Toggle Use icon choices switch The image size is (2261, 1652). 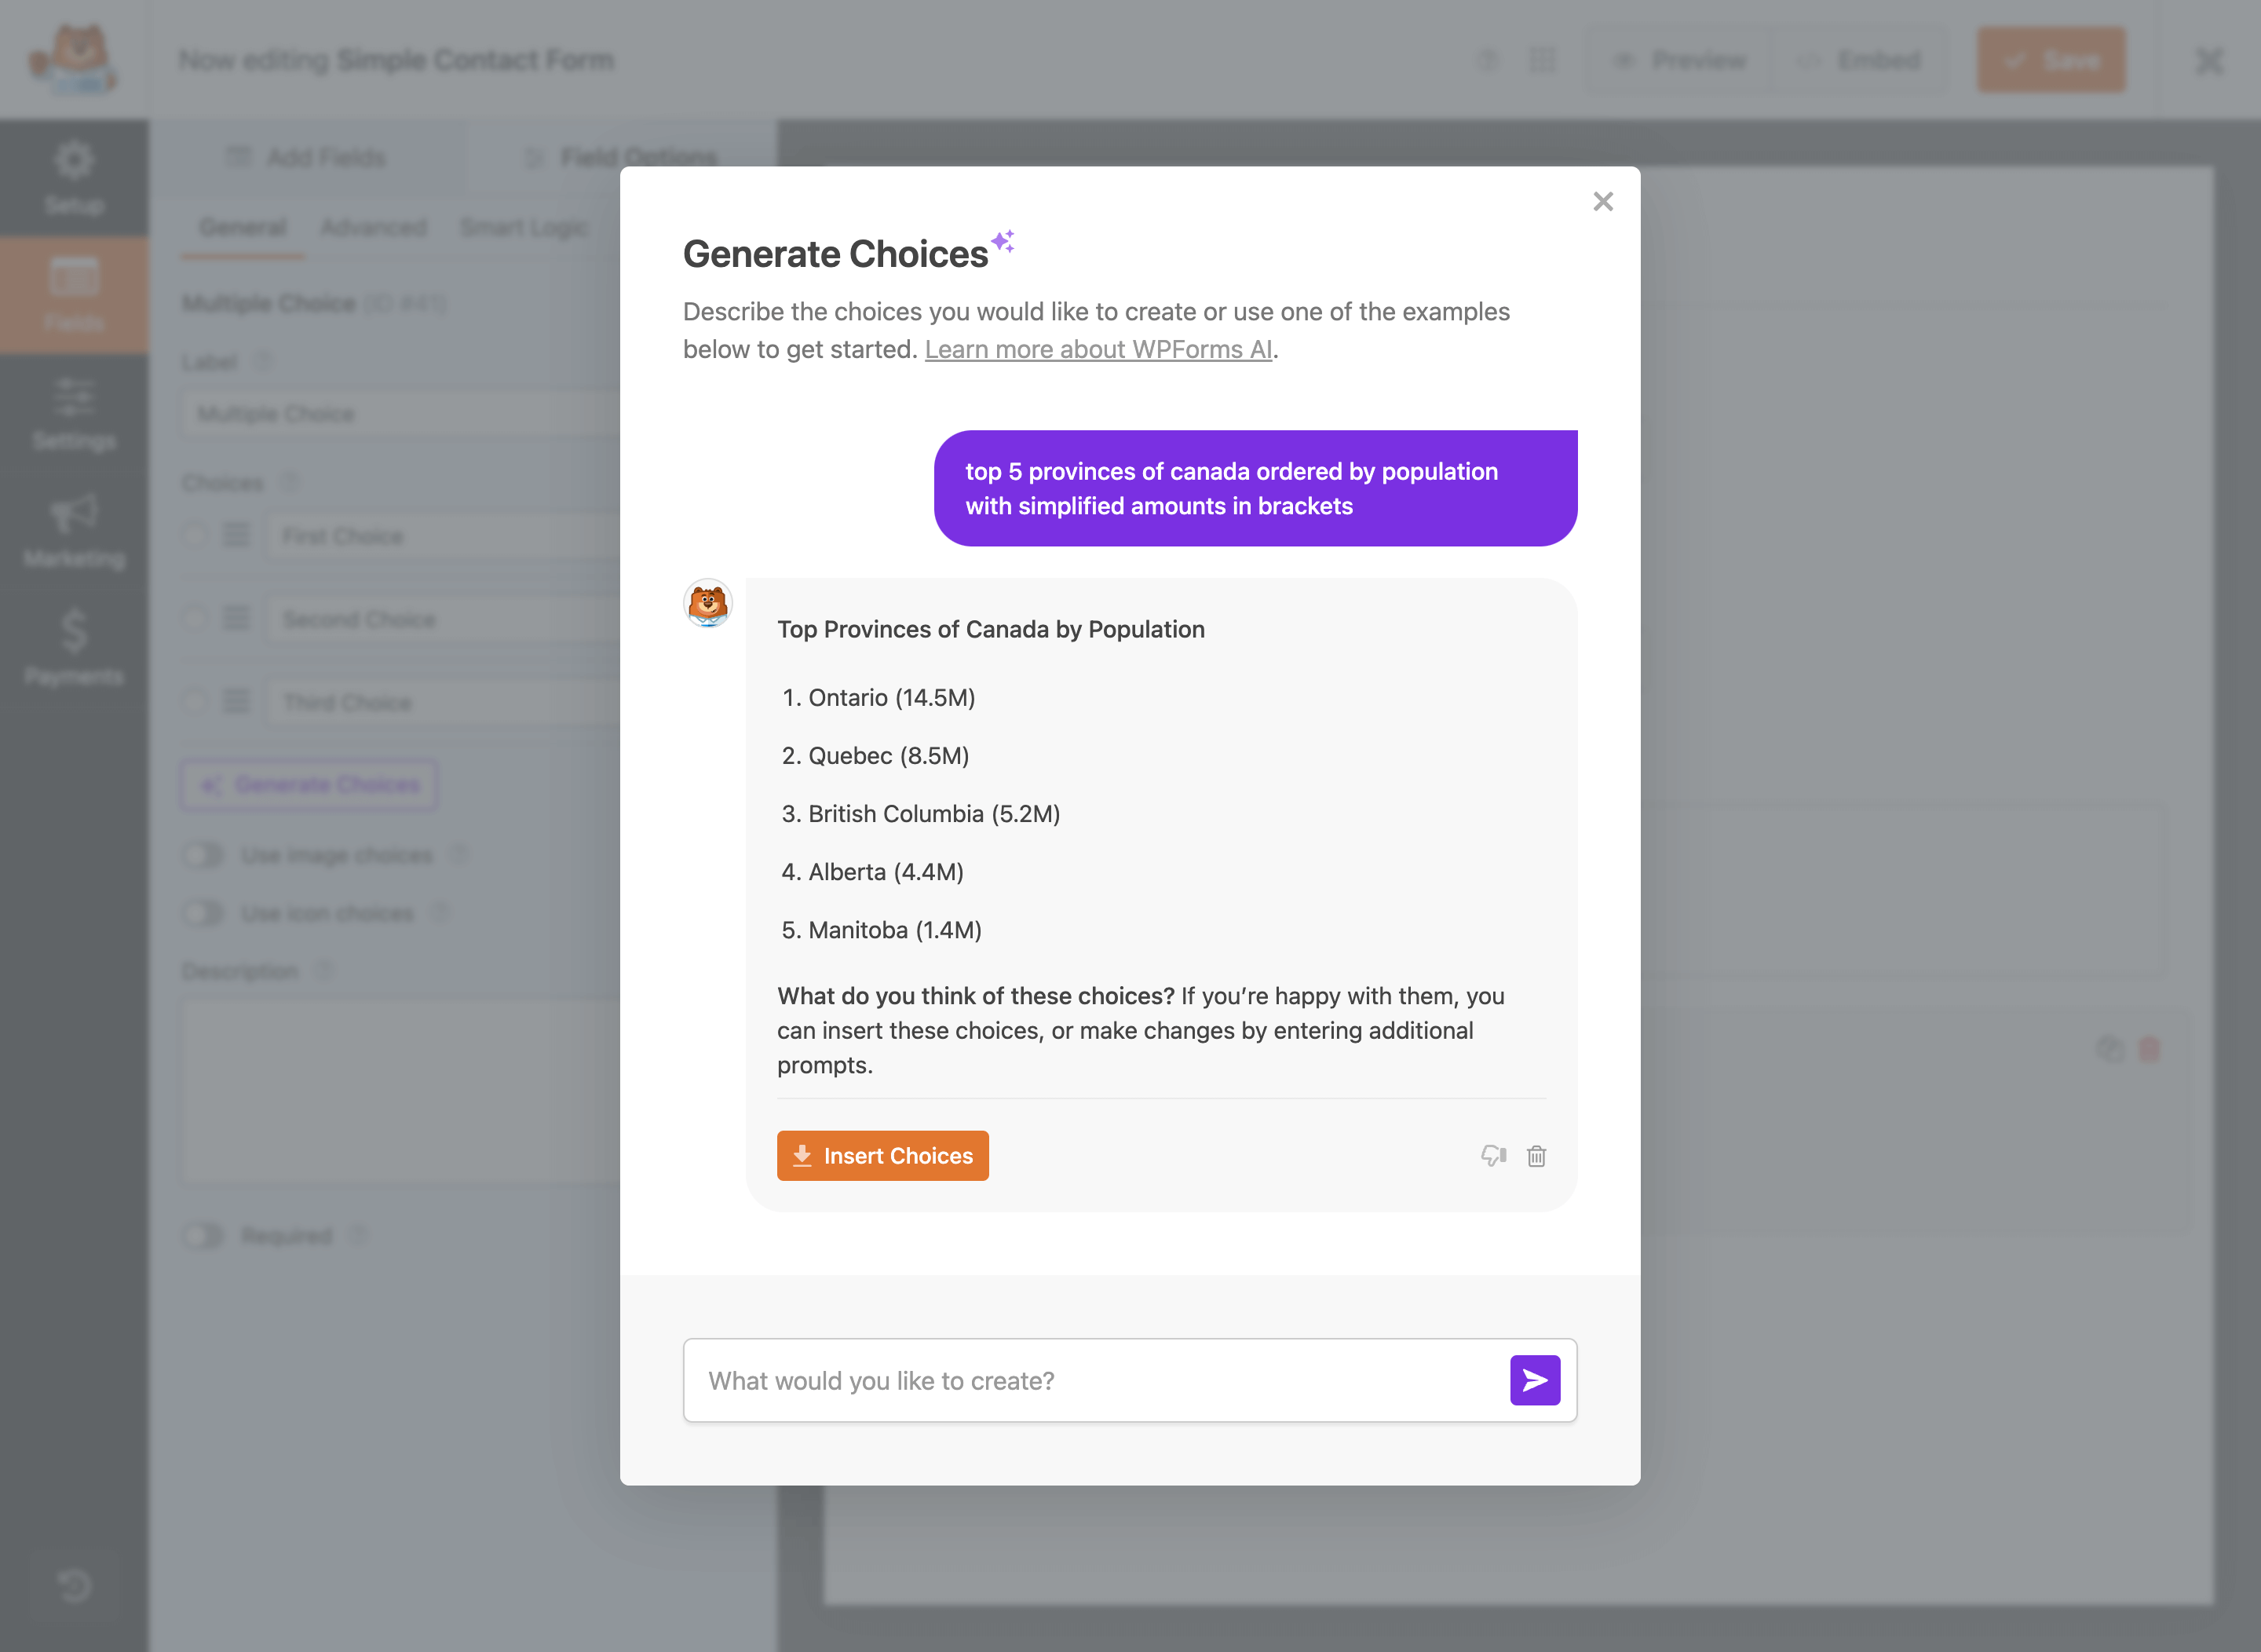pyautogui.click(x=203, y=913)
